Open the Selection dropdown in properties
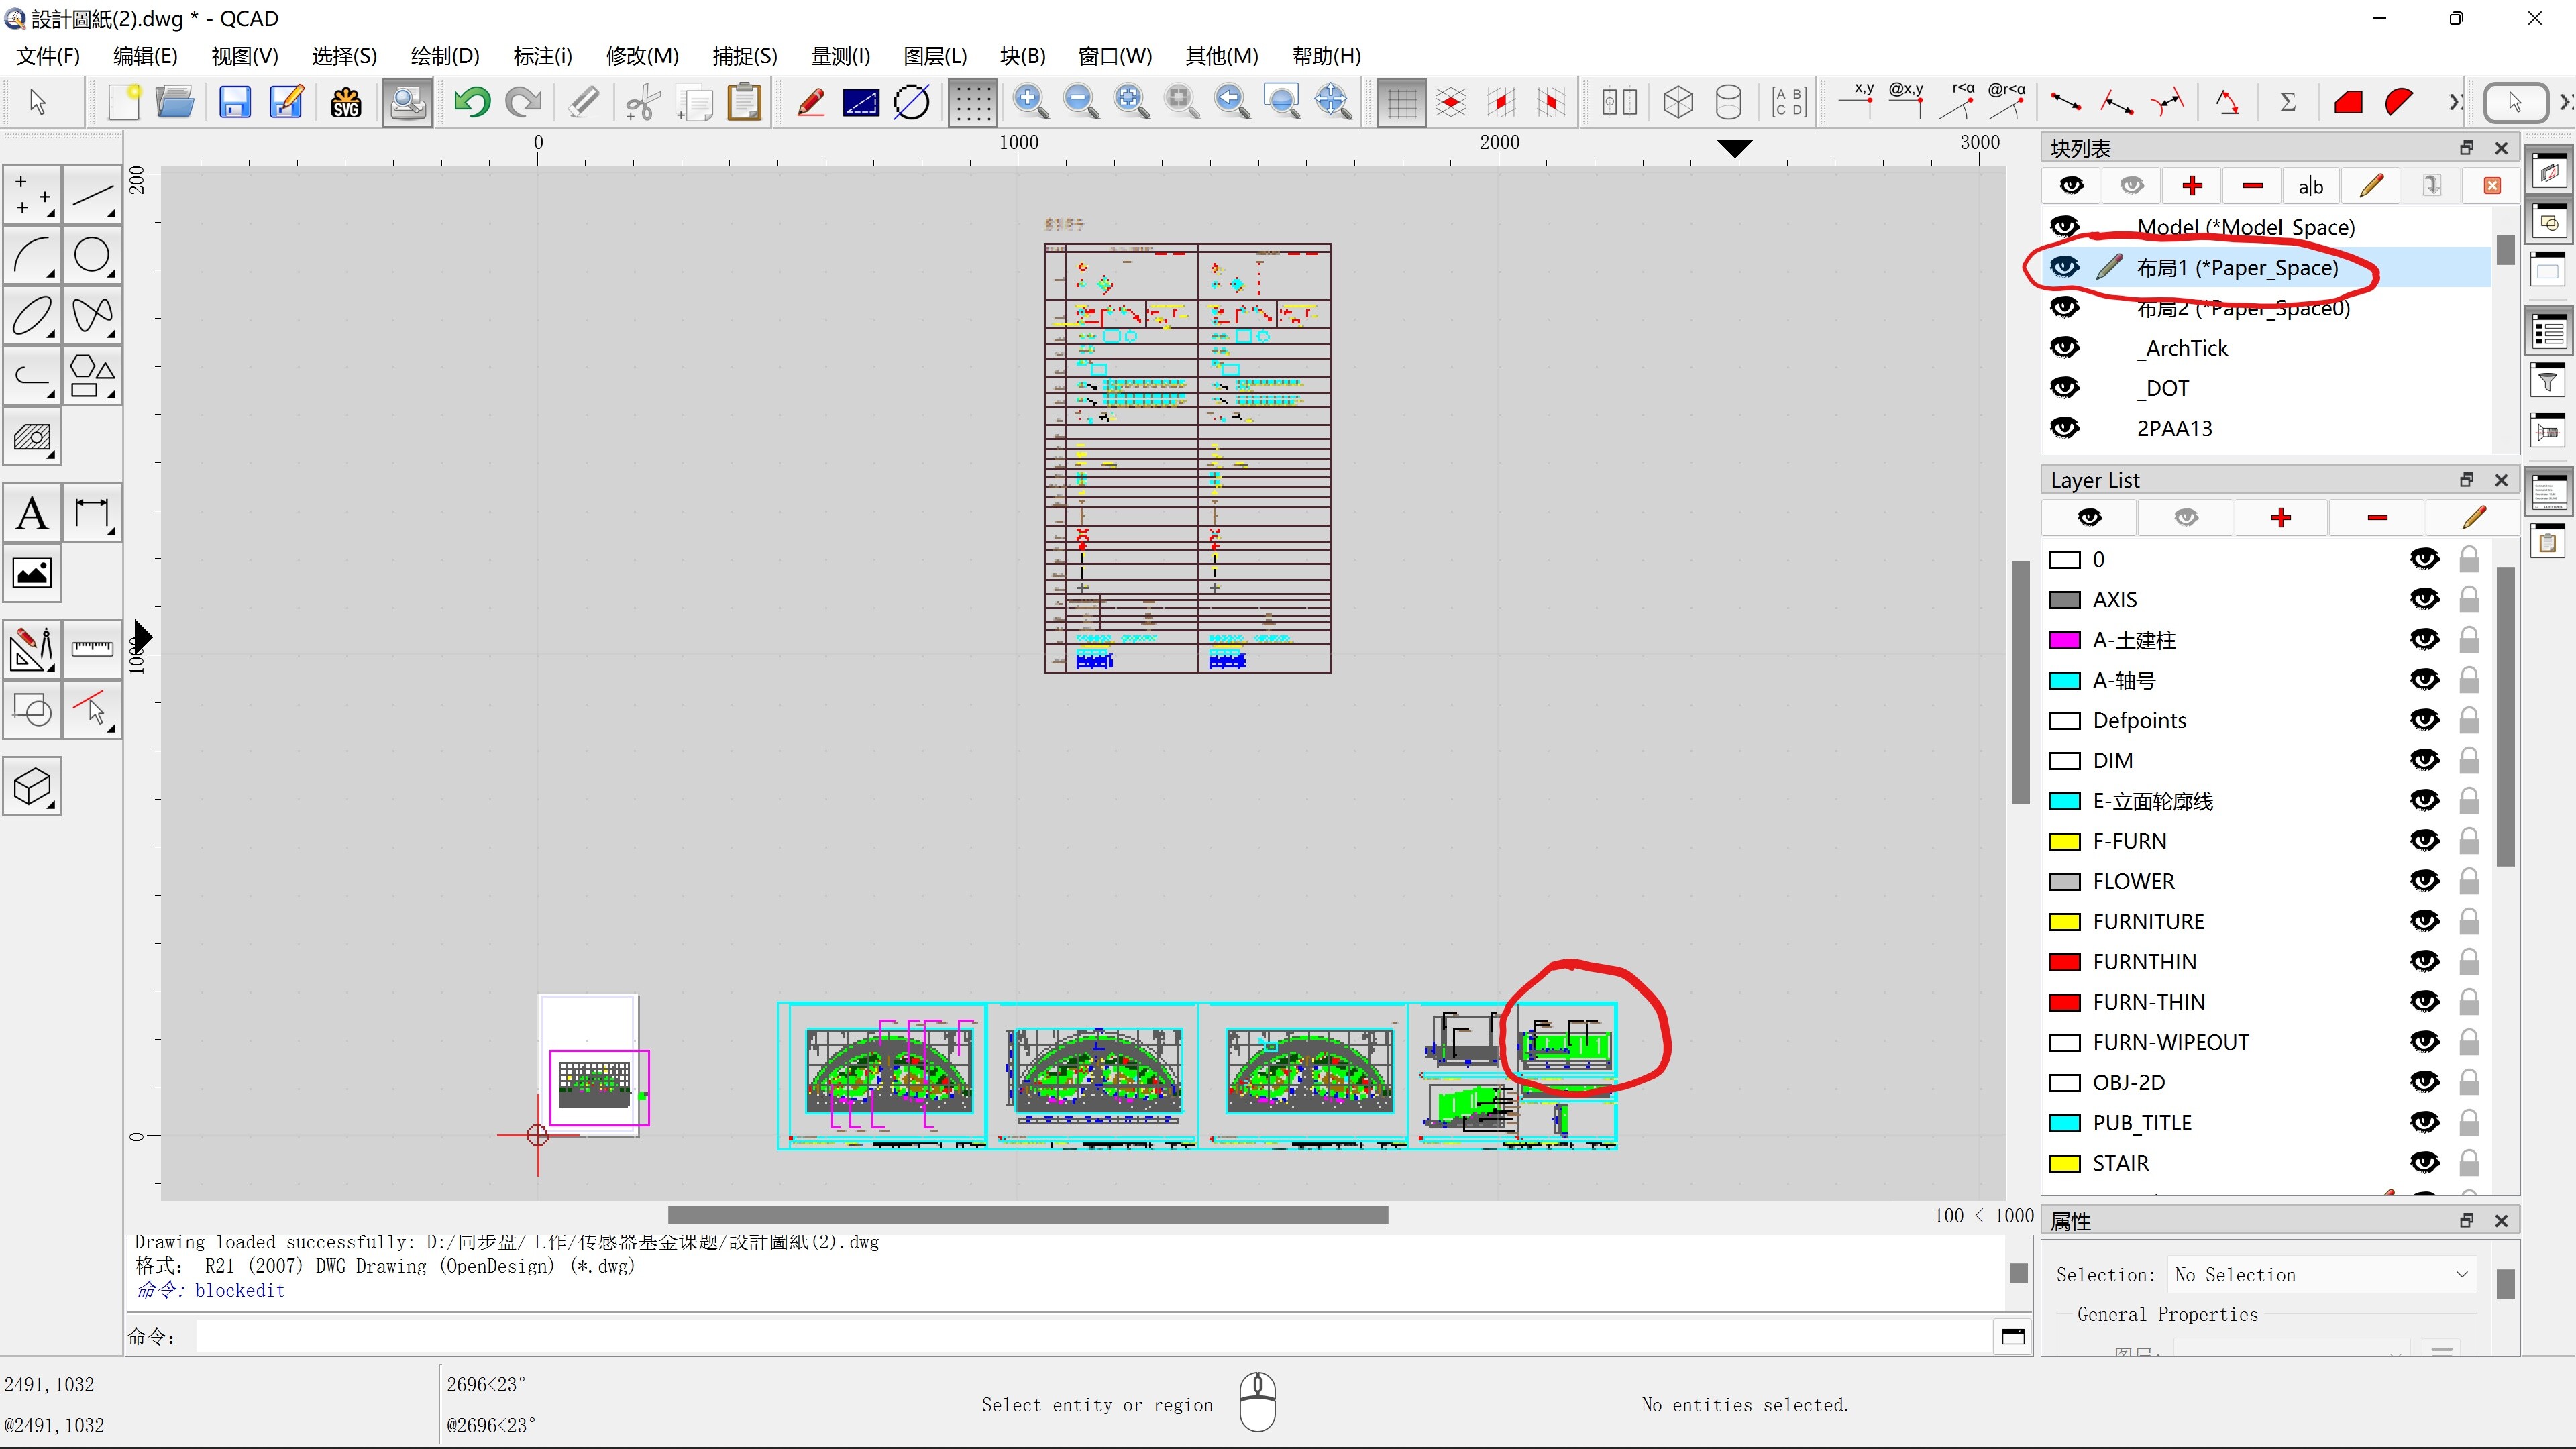 2320,1274
